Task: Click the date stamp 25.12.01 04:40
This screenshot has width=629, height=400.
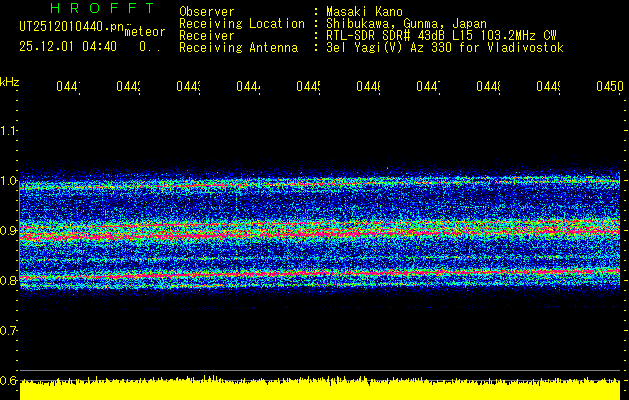Action: [x=68, y=47]
